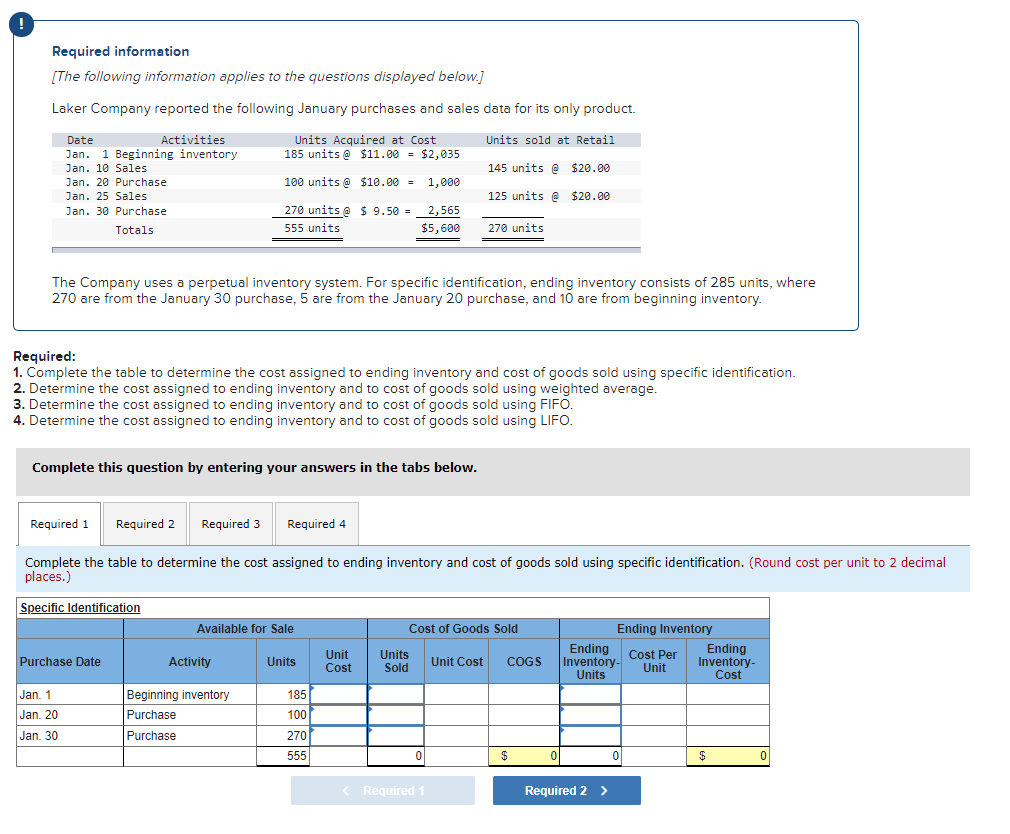Click the blue exclamation alert icon
The height and width of the screenshot is (834, 1010).
21,24
